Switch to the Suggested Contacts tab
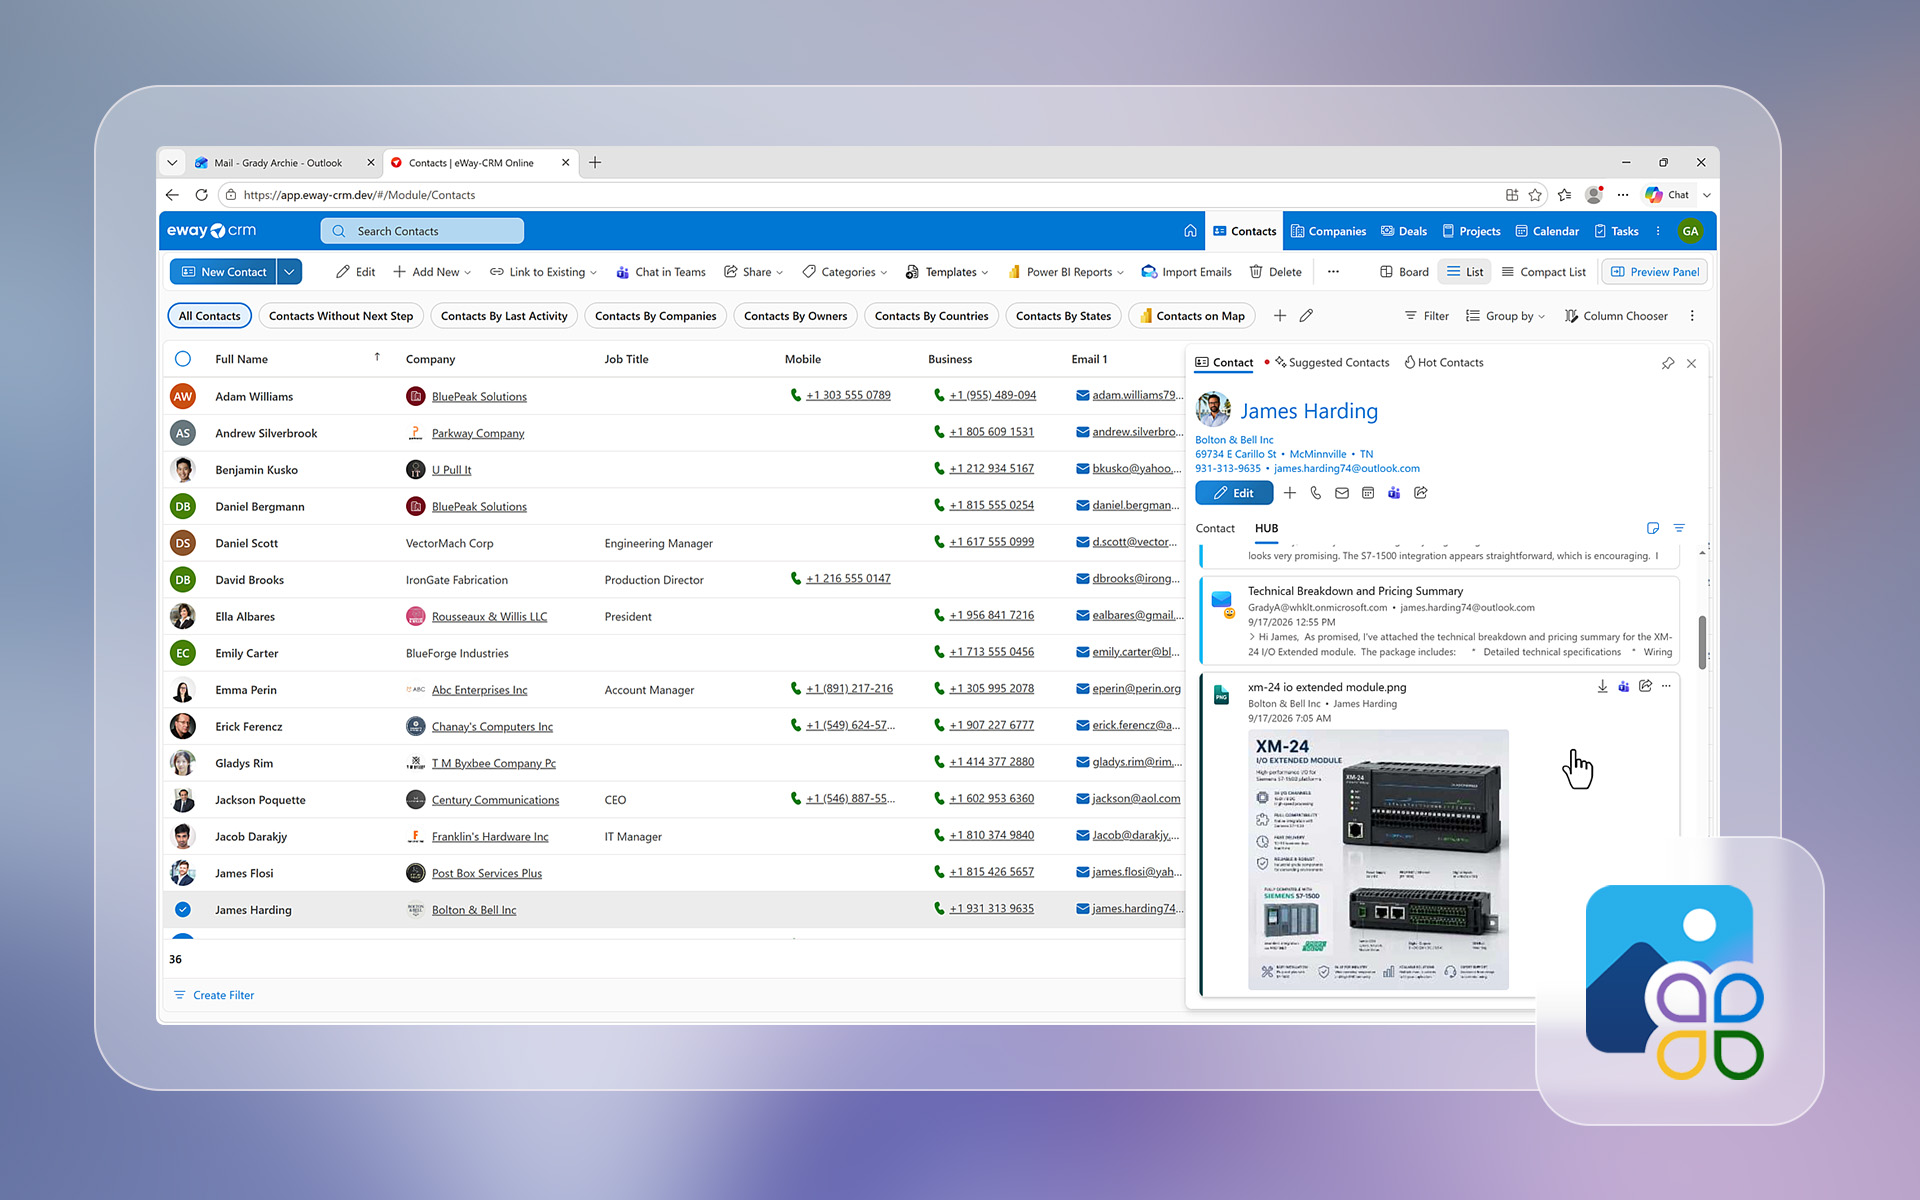 pyautogui.click(x=1332, y=363)
